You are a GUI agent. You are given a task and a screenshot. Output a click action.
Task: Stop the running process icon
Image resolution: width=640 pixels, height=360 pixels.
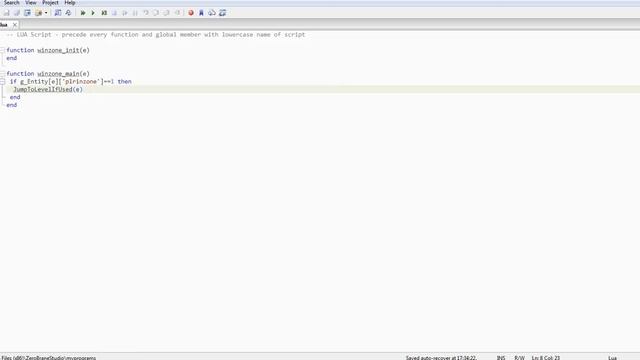[114, 13]
